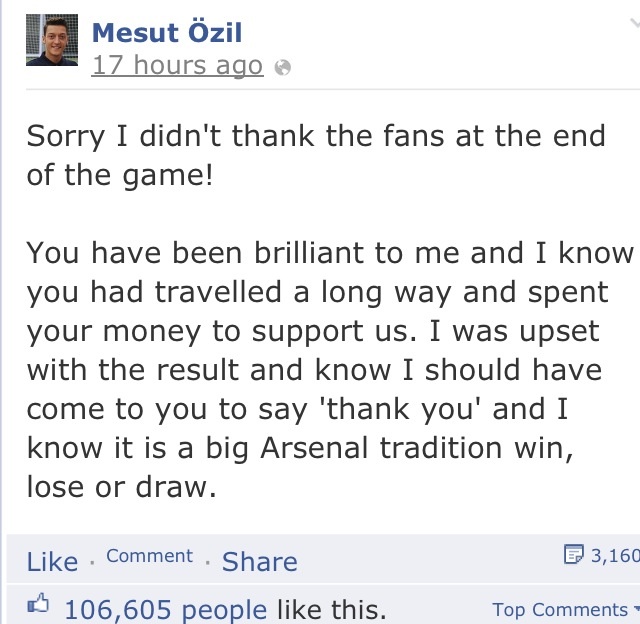The height and width of the screenshot is (624, 640).
Task: Share this post via Share link
Action: pyautogui.click(x=259, y=562)
